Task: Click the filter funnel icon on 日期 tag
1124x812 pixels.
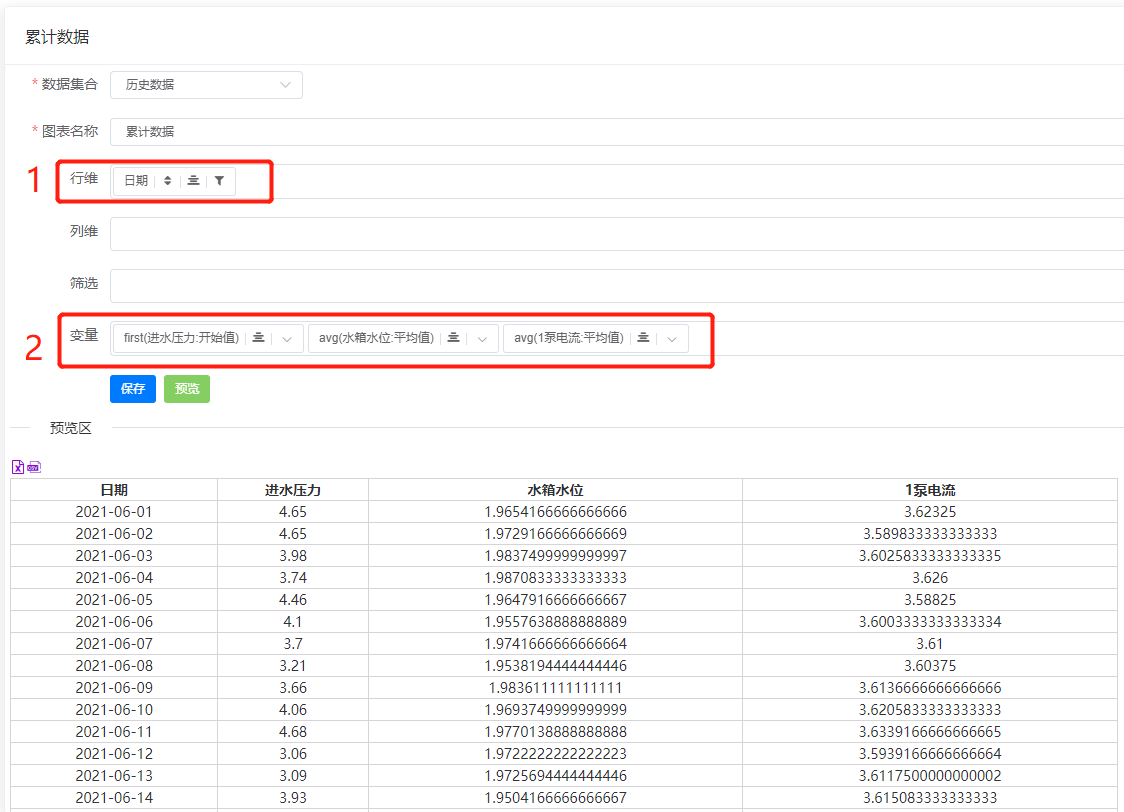Action: pyautogui.click(x=219, y=181)
